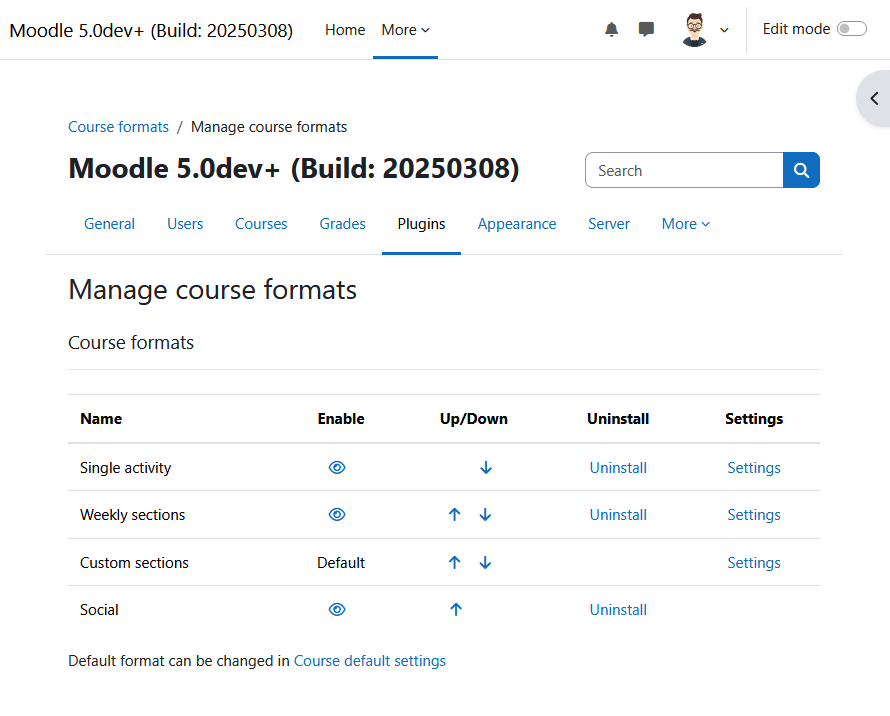
Task: Open the block drawer arrow tab
Action: 874,99
